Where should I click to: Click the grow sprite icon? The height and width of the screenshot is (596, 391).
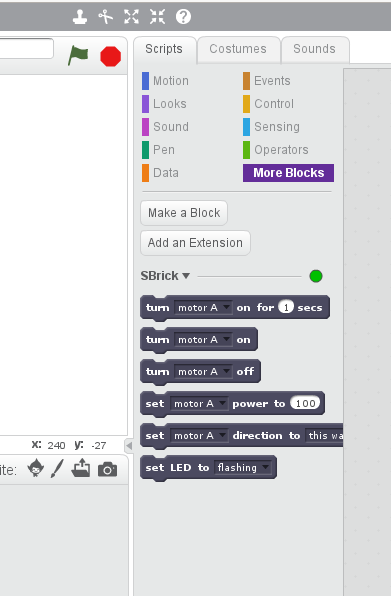(131, 17)
